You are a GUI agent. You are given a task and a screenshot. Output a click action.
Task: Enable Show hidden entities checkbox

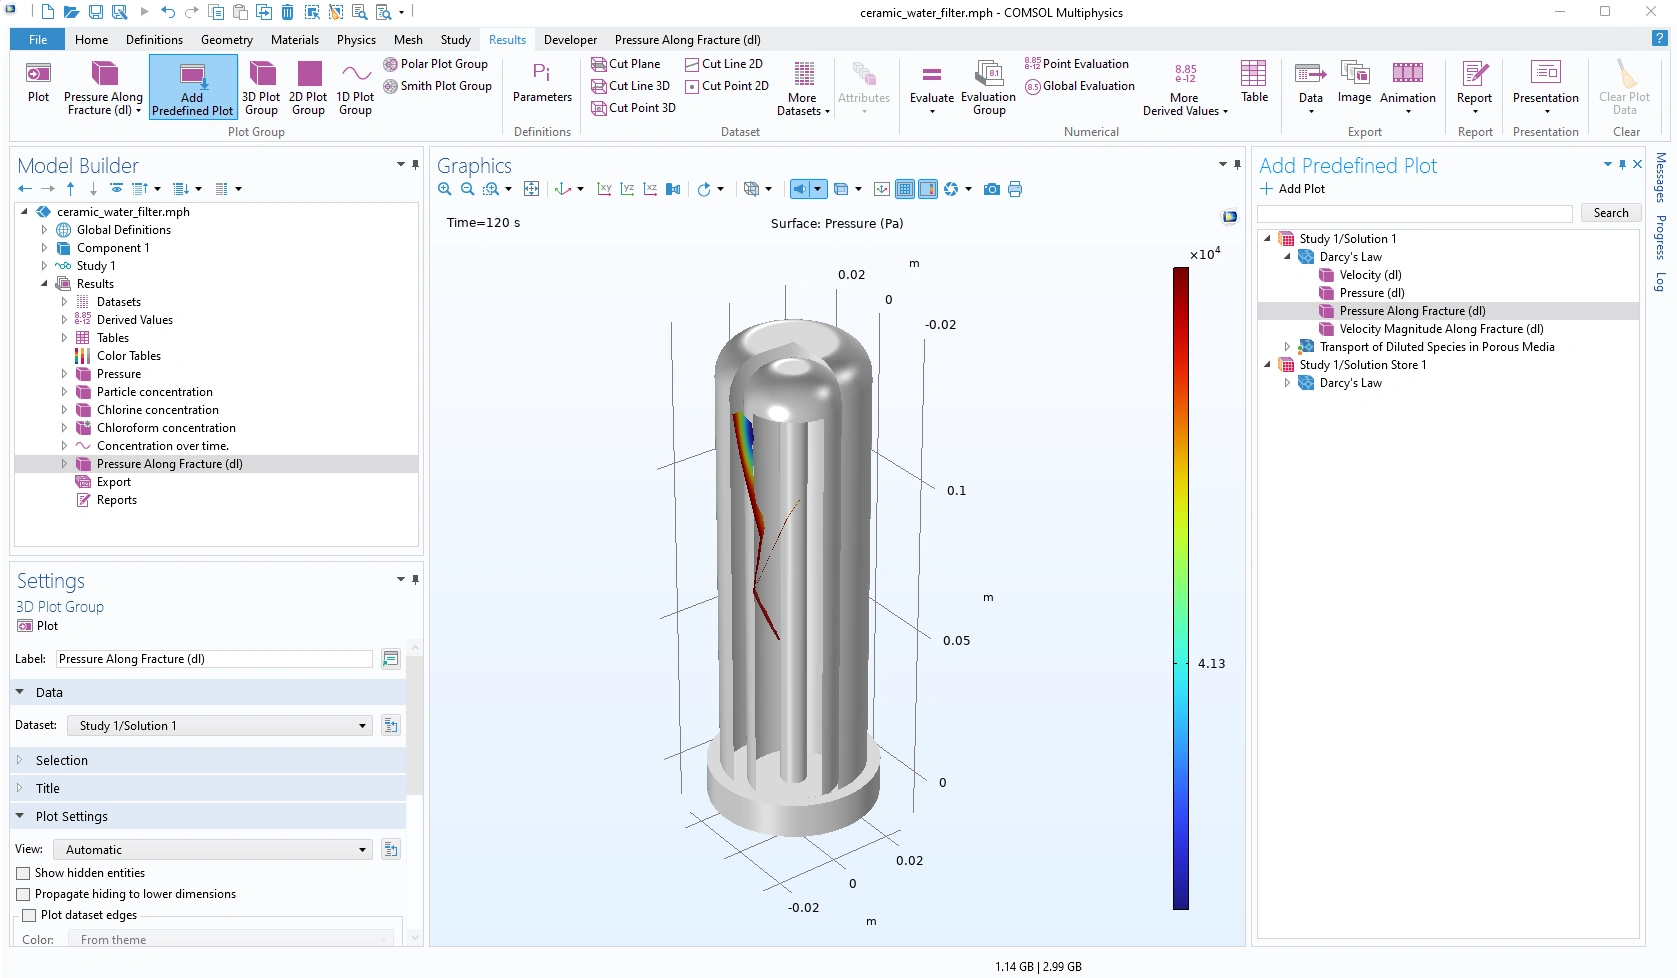(24, 873)
